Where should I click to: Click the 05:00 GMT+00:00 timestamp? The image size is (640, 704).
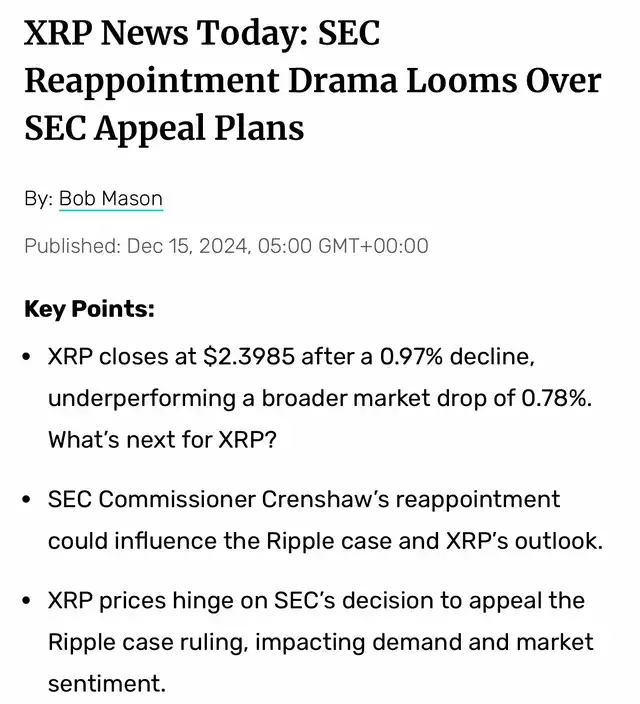[343, 246]
